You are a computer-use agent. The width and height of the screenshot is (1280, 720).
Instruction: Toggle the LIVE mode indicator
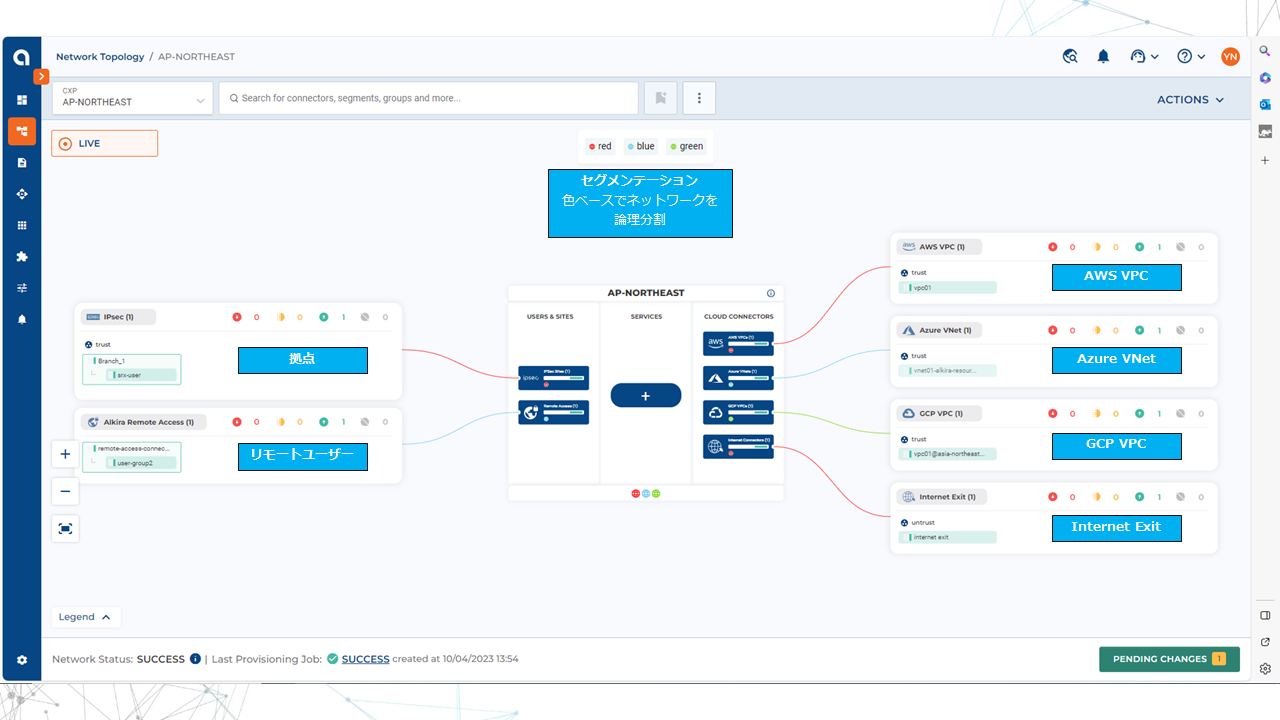[x=104, y=144]
